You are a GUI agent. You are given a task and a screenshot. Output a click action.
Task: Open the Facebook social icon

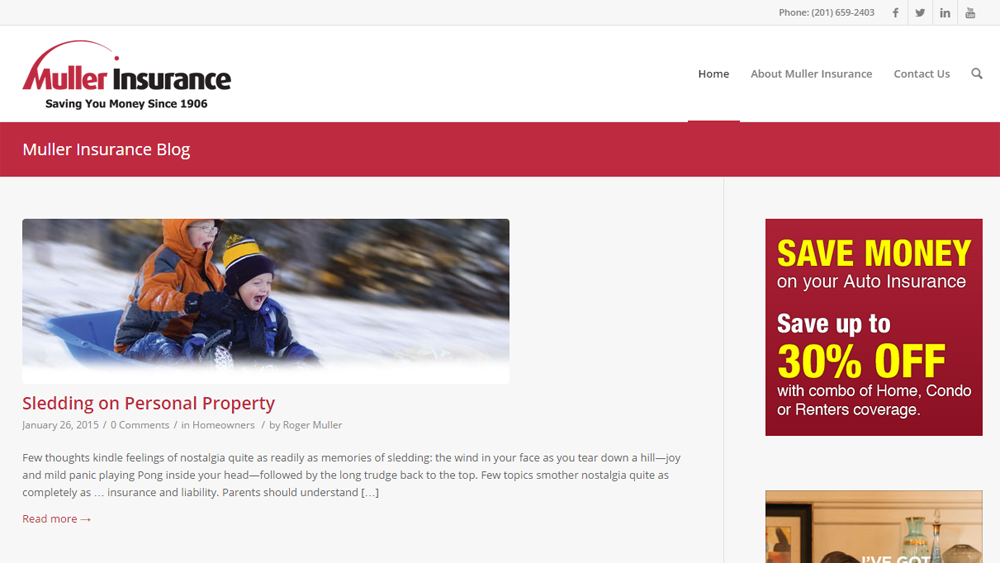pos(895,13)
